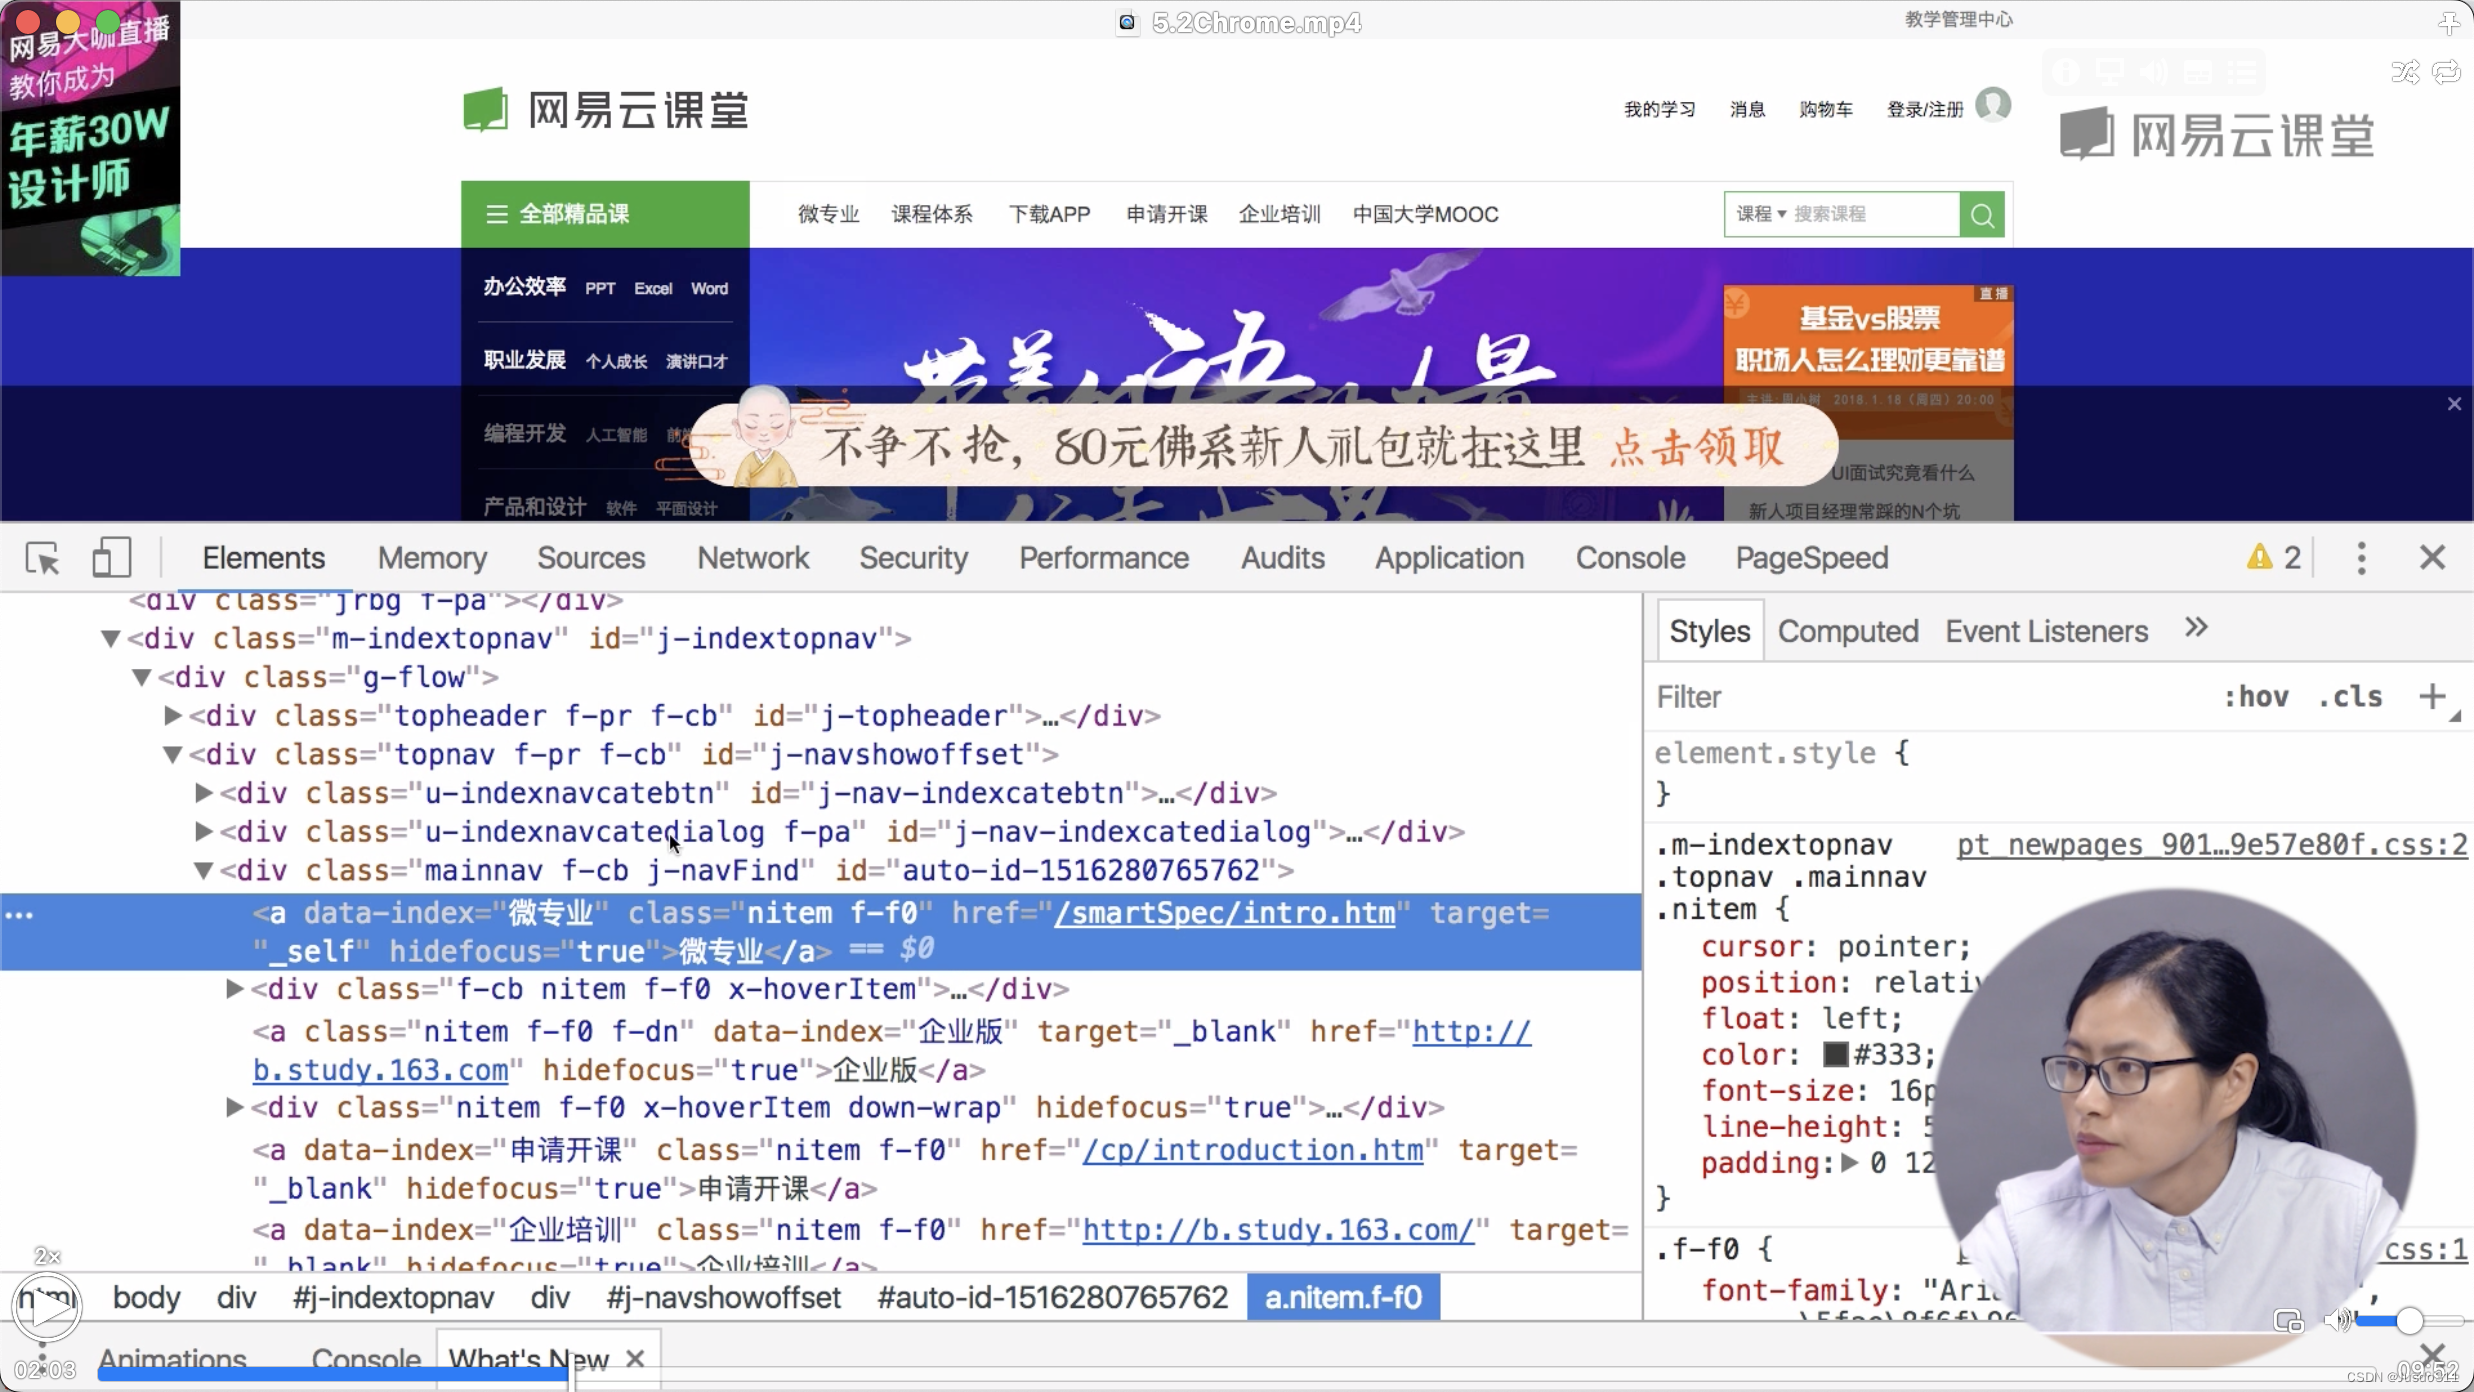Open the Performance tab
This screenshot has width=2474, height=1392.
click(1104, 558)
